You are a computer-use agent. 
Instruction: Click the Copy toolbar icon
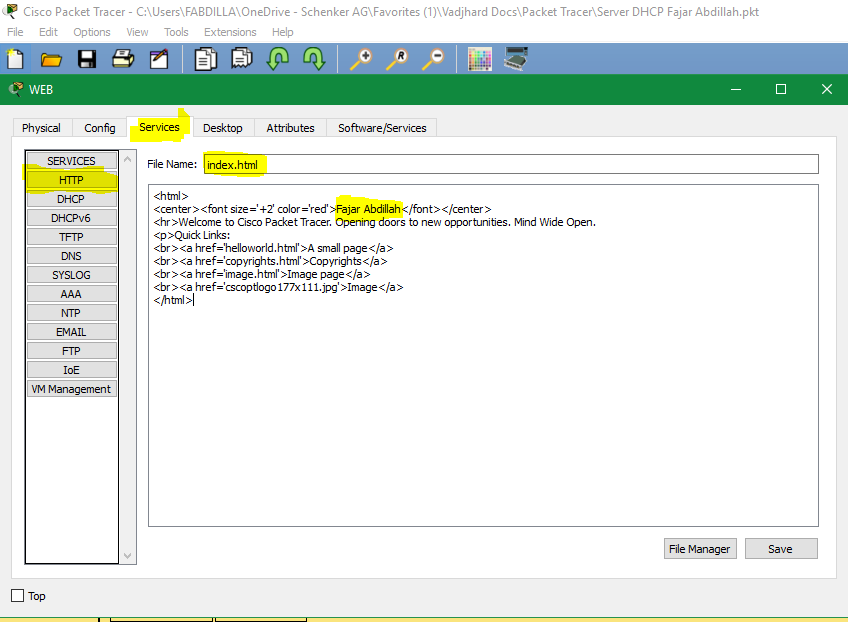(x=206, y=59)
